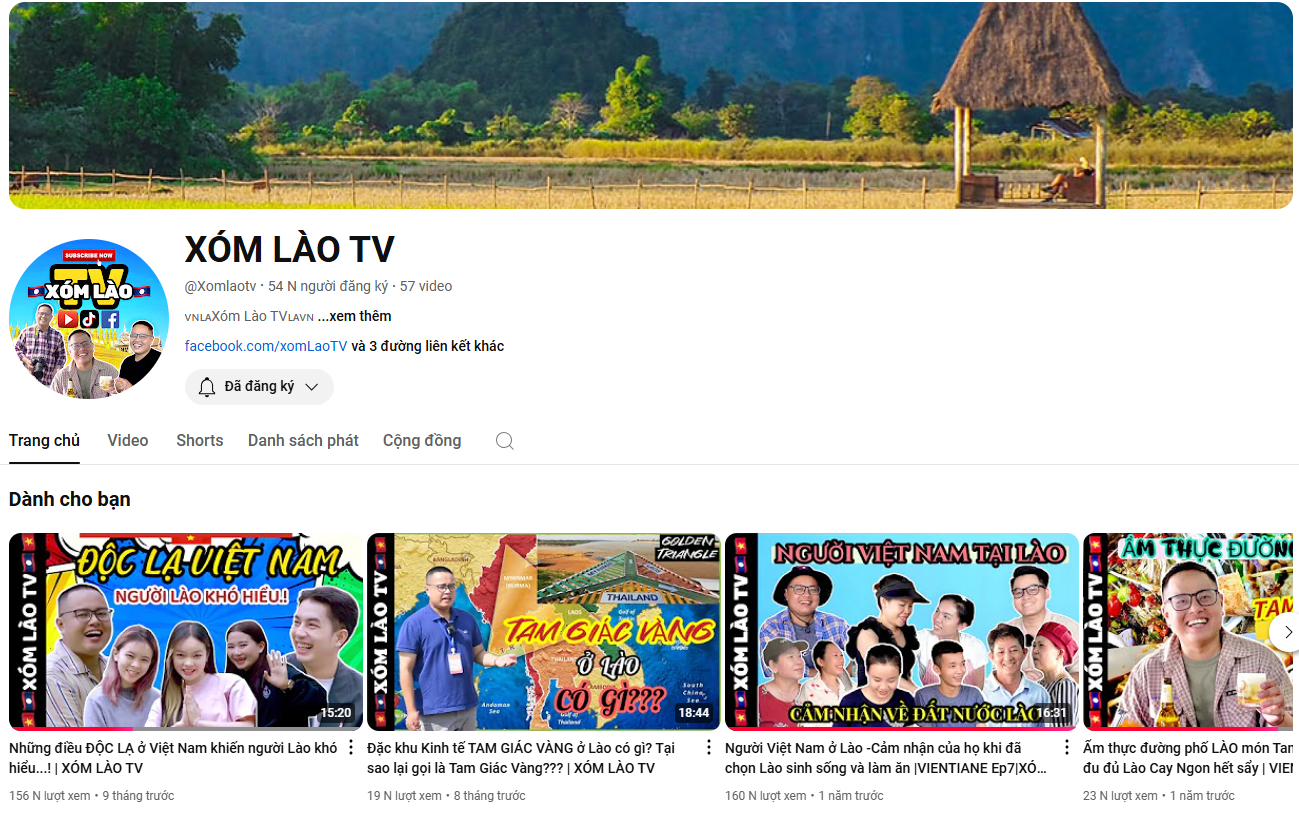
Task: Switch to the Video tab
Action: [128, 441]
